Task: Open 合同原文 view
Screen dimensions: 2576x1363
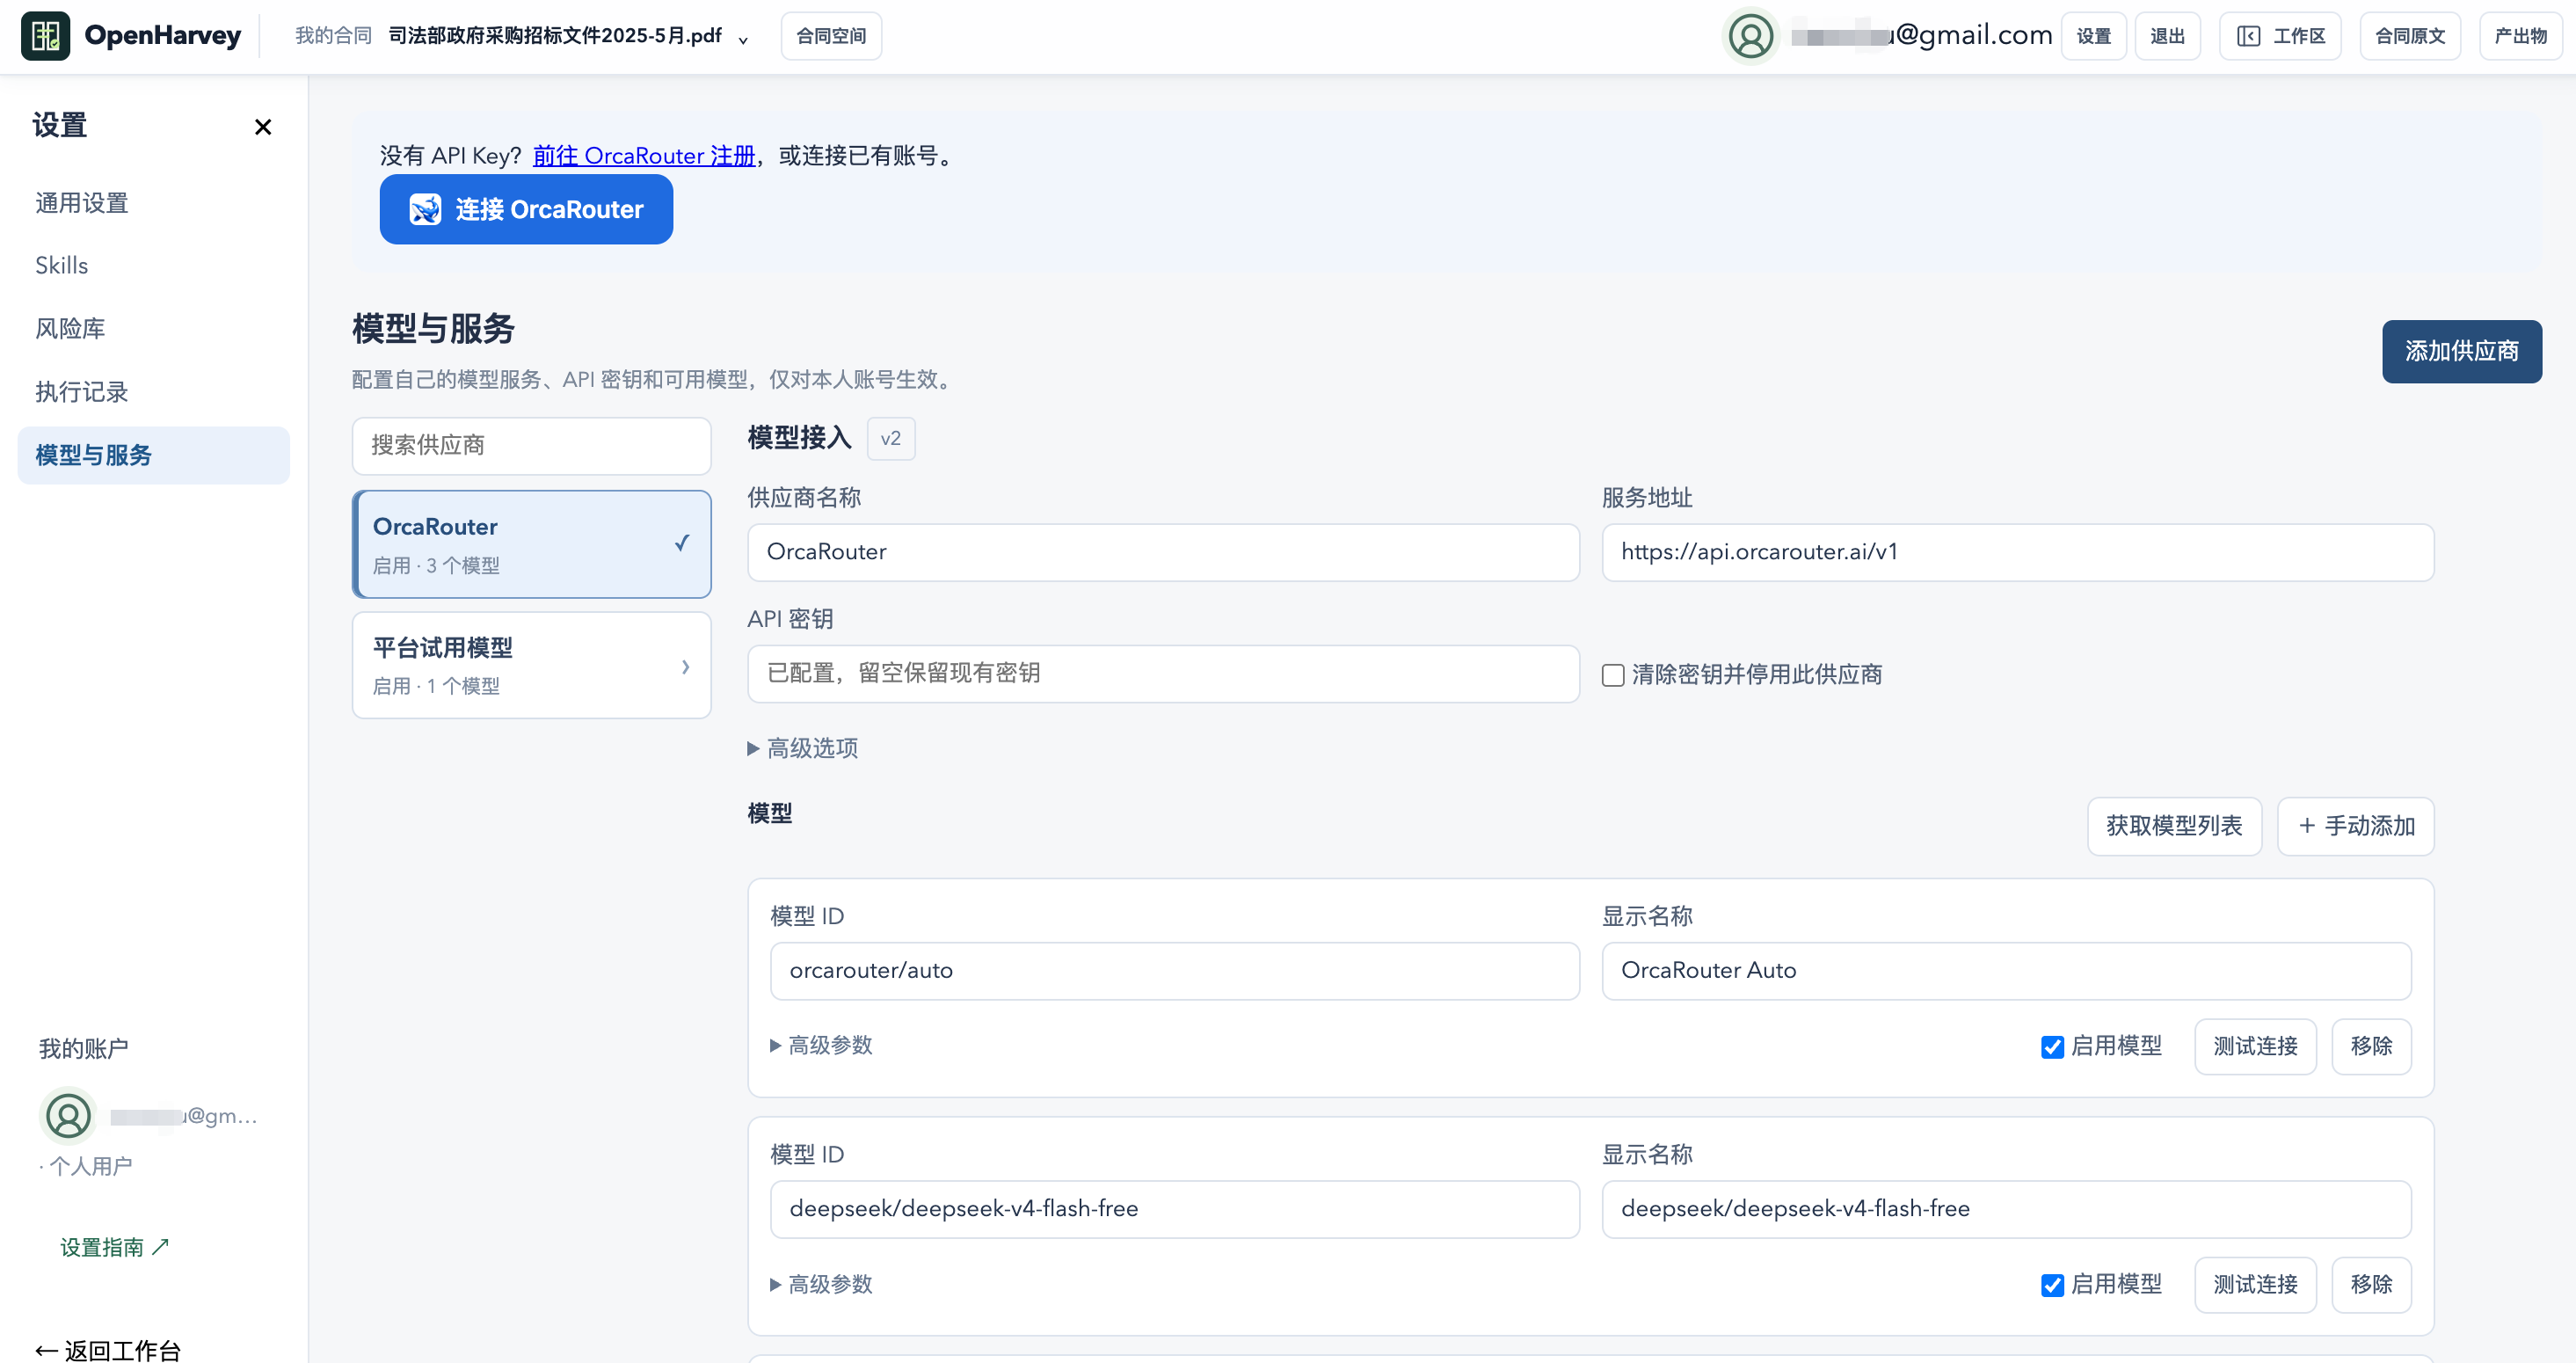Action: [2409, 36]
